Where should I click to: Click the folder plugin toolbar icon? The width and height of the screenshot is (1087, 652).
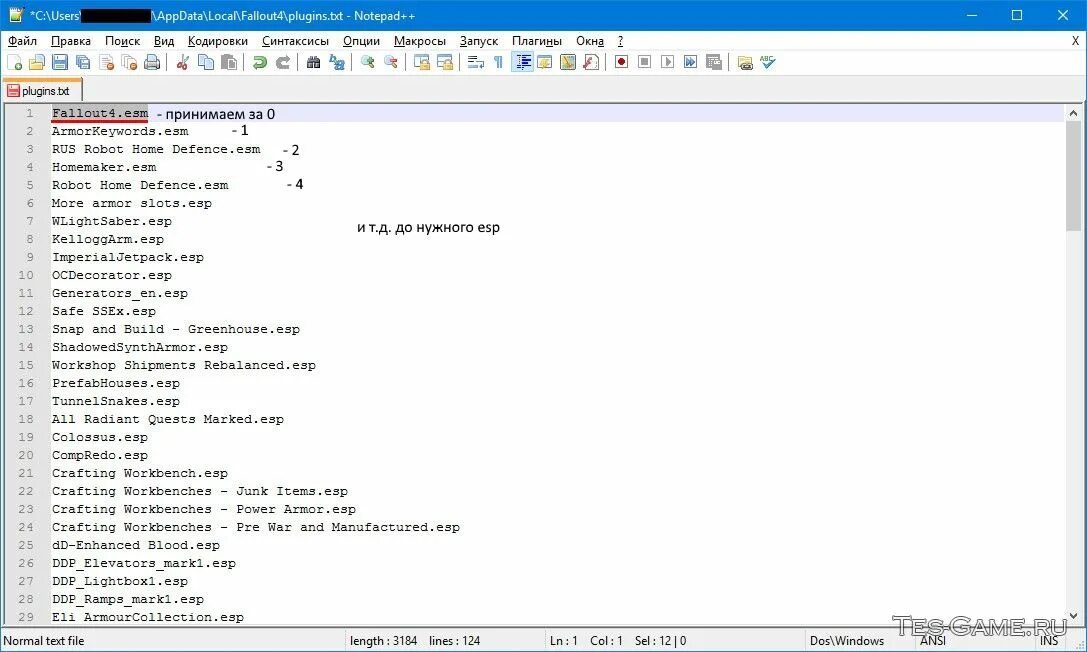pos(745,62)
